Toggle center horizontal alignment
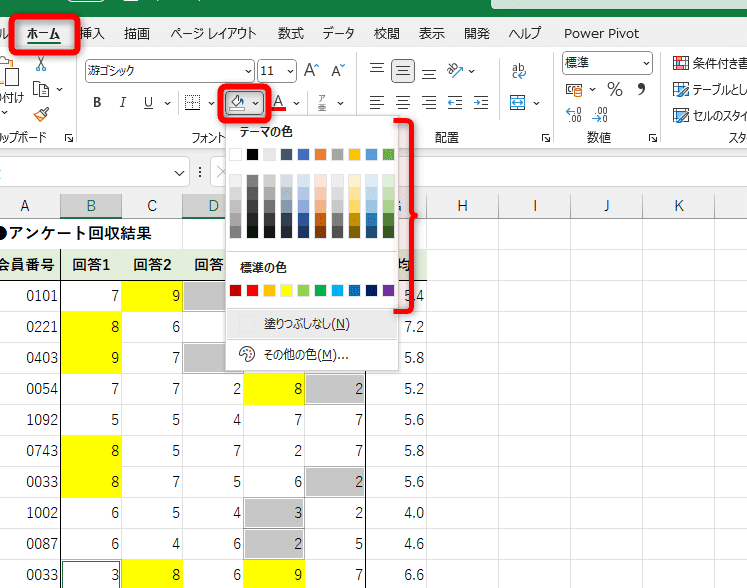Screen dimensions: 747x588 403,102
